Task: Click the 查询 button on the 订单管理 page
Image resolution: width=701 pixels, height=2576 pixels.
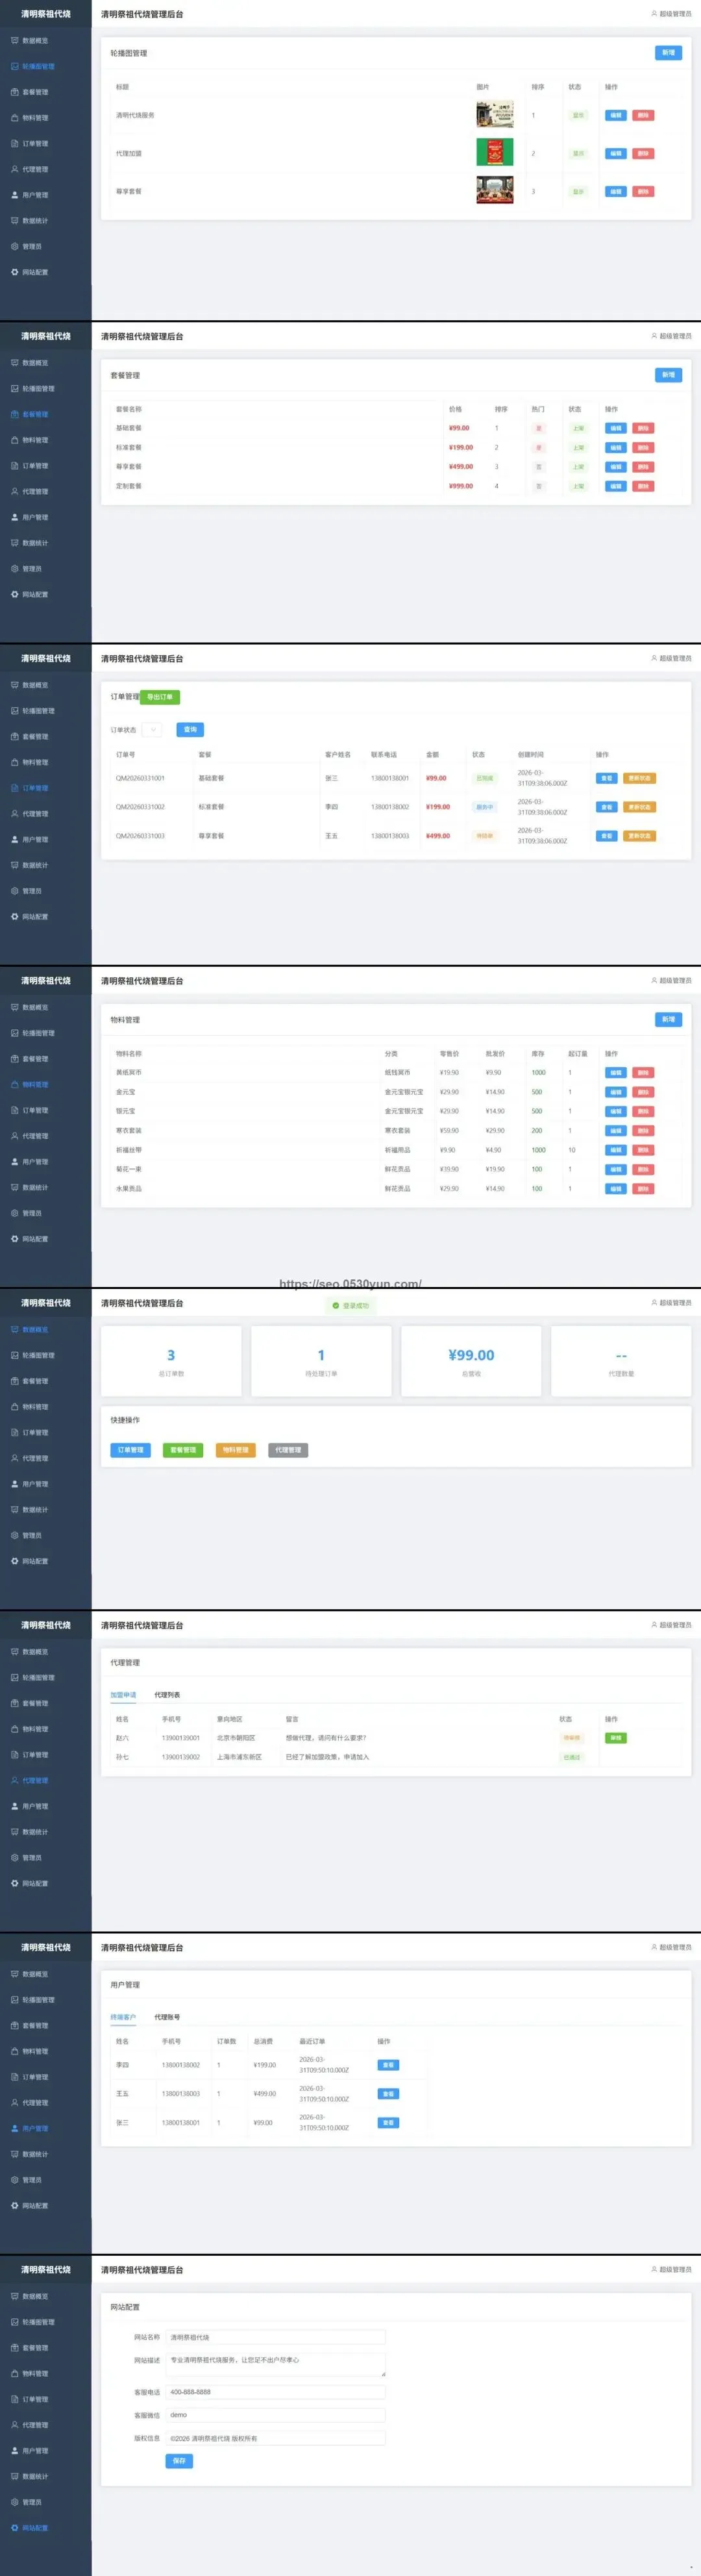Action: click(x=190, y=730)
